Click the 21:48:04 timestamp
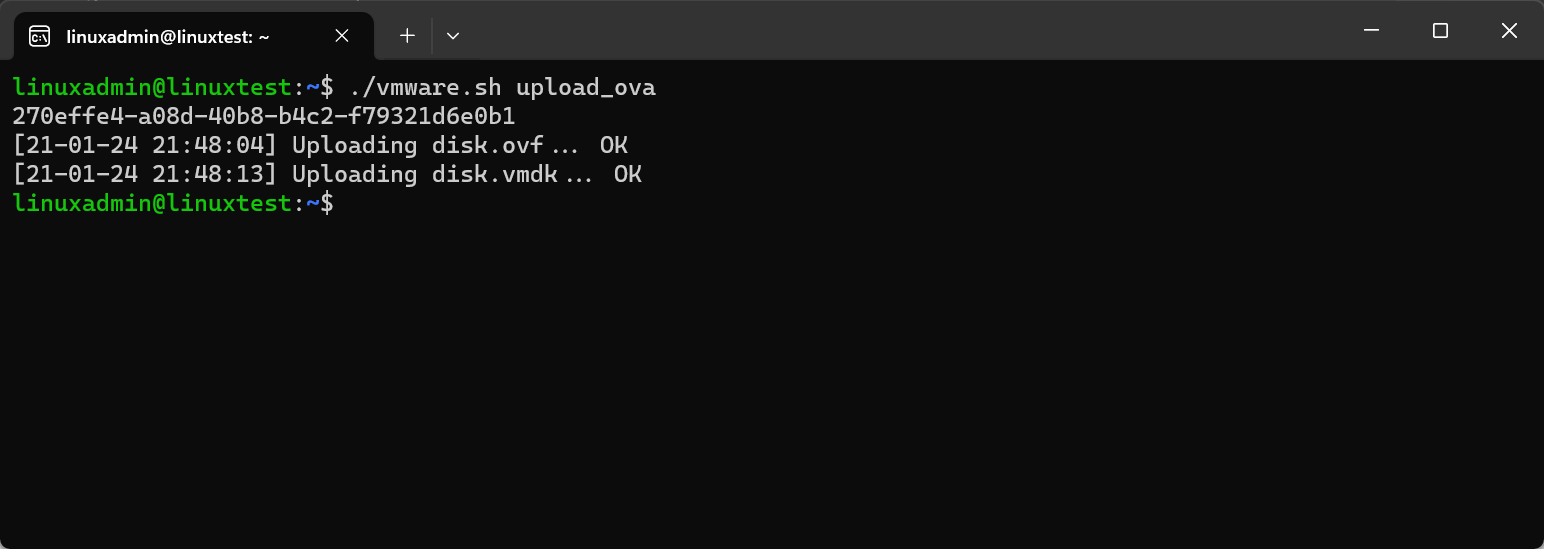Viewport: 1544px width, 549px height. click(214, 145)
